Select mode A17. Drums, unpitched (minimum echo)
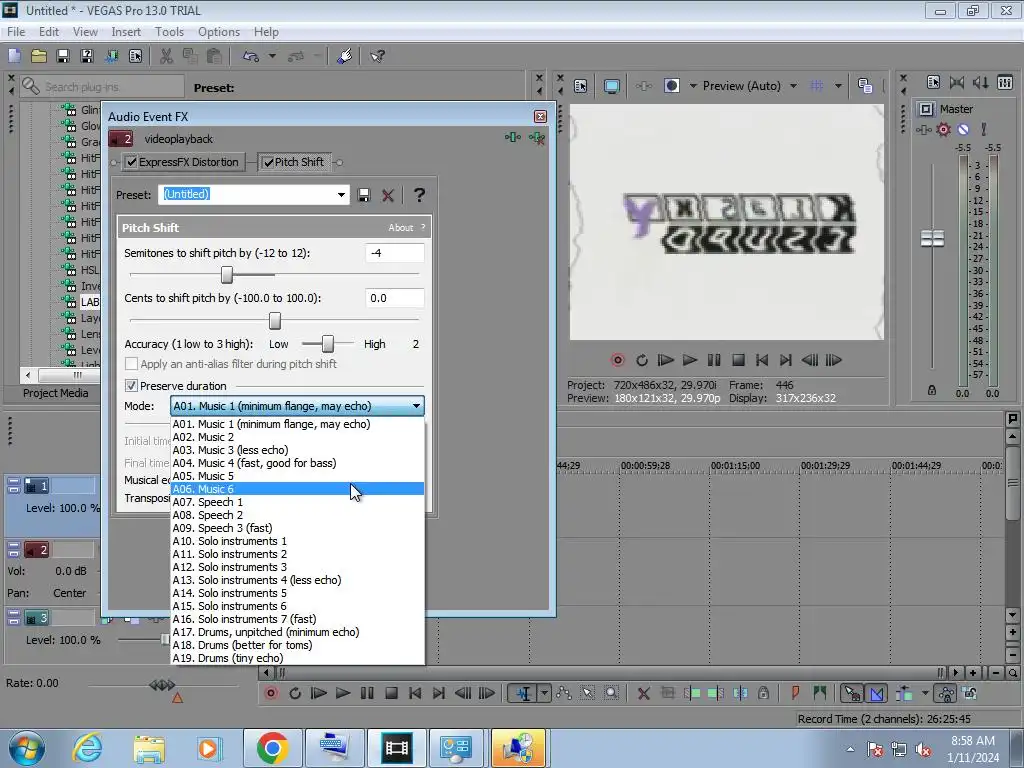This screenshot has width=1024, height=768. coord(297,632)
